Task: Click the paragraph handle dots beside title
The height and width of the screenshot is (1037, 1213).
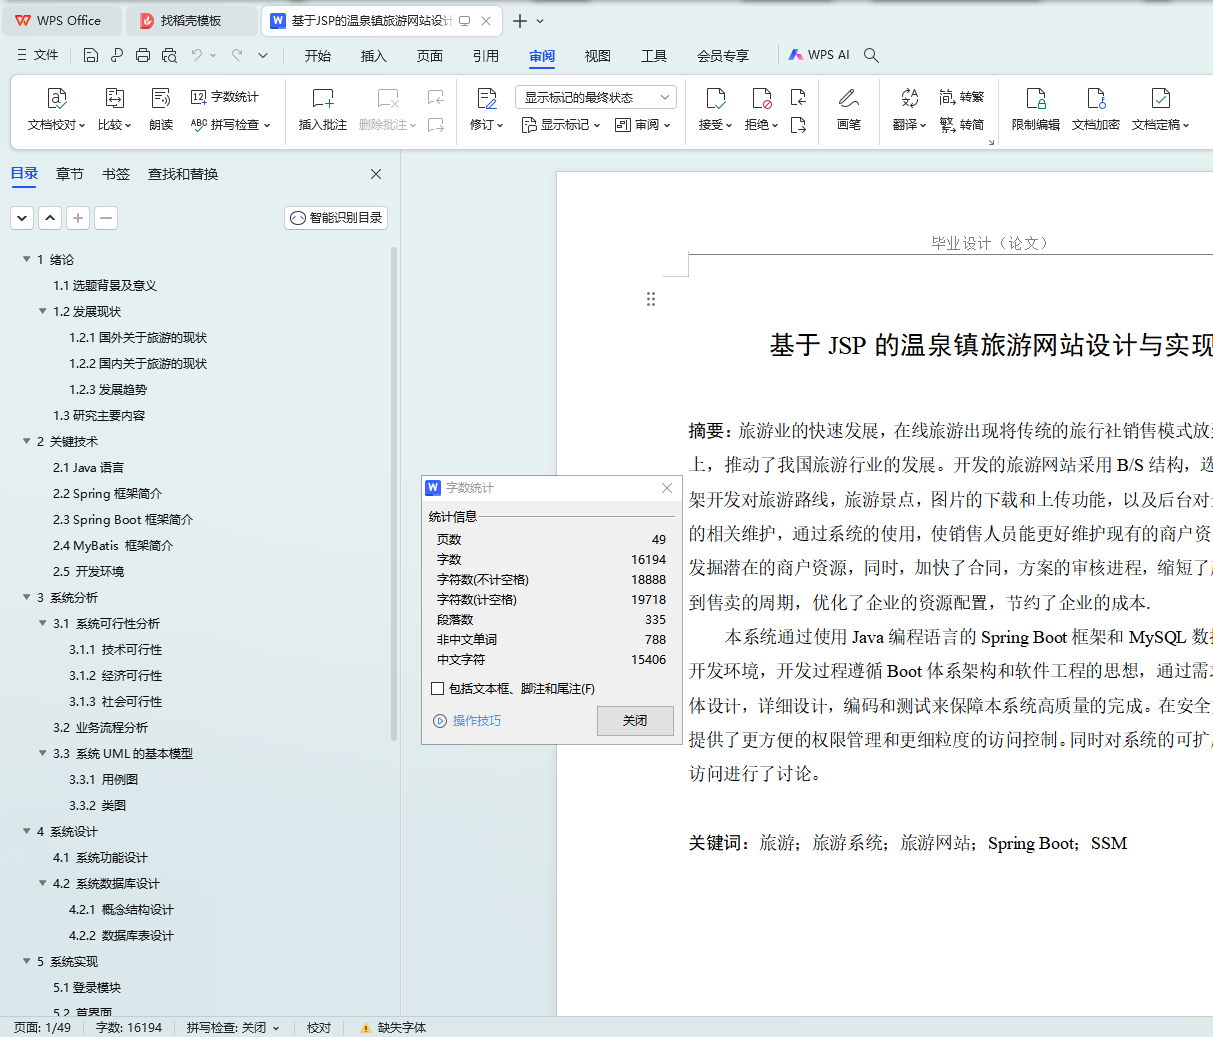Action: (651, 299)
